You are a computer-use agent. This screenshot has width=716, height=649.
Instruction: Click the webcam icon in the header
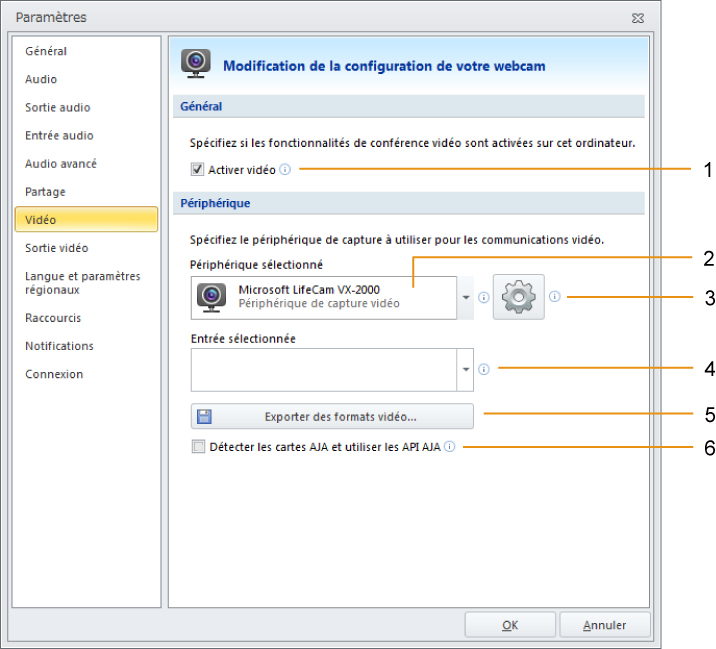click(x=196, y=63)
